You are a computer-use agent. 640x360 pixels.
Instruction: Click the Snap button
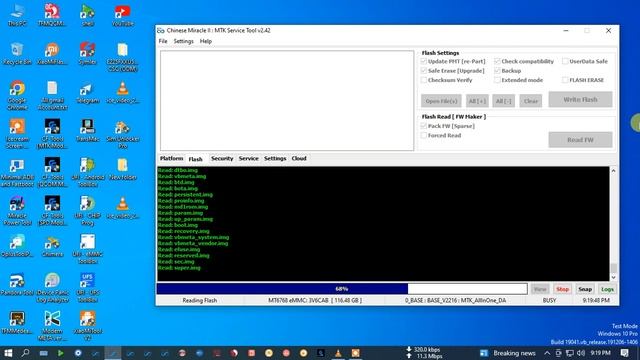[585, 289]
